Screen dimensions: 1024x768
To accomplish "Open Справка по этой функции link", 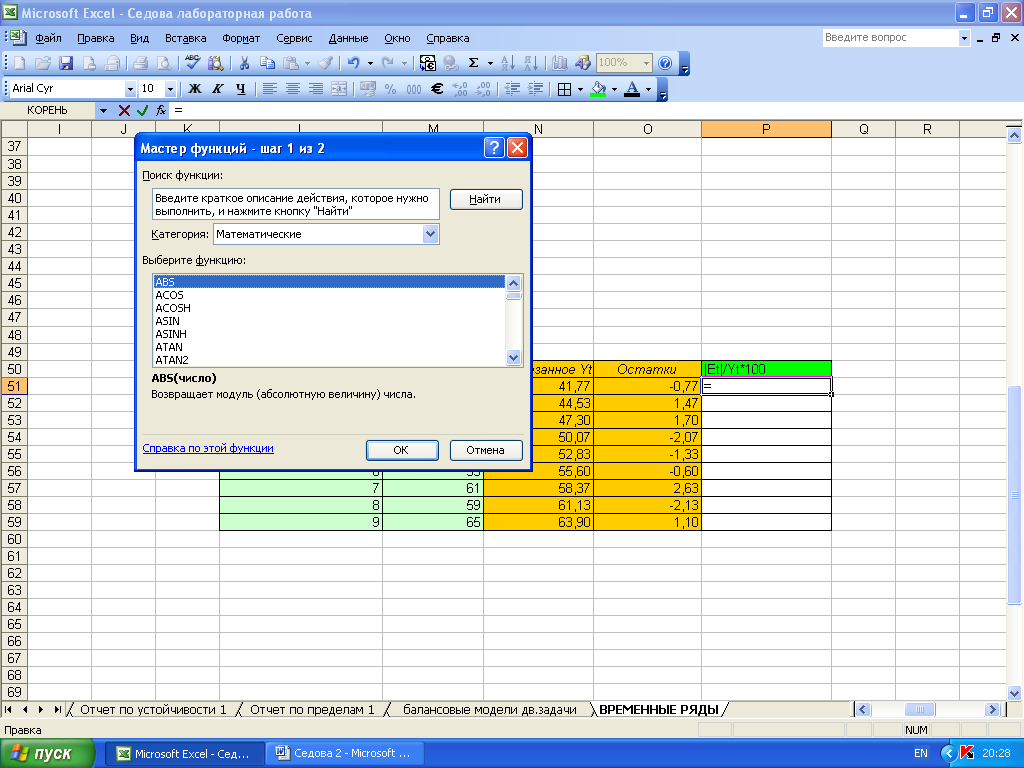I will click(208, 448).
